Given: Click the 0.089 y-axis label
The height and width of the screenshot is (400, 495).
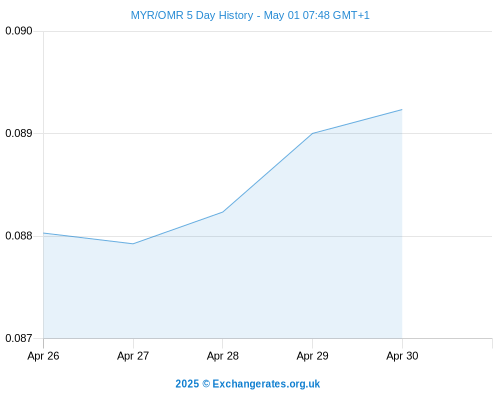Looking at the screenshot, I should click(19, 133).
